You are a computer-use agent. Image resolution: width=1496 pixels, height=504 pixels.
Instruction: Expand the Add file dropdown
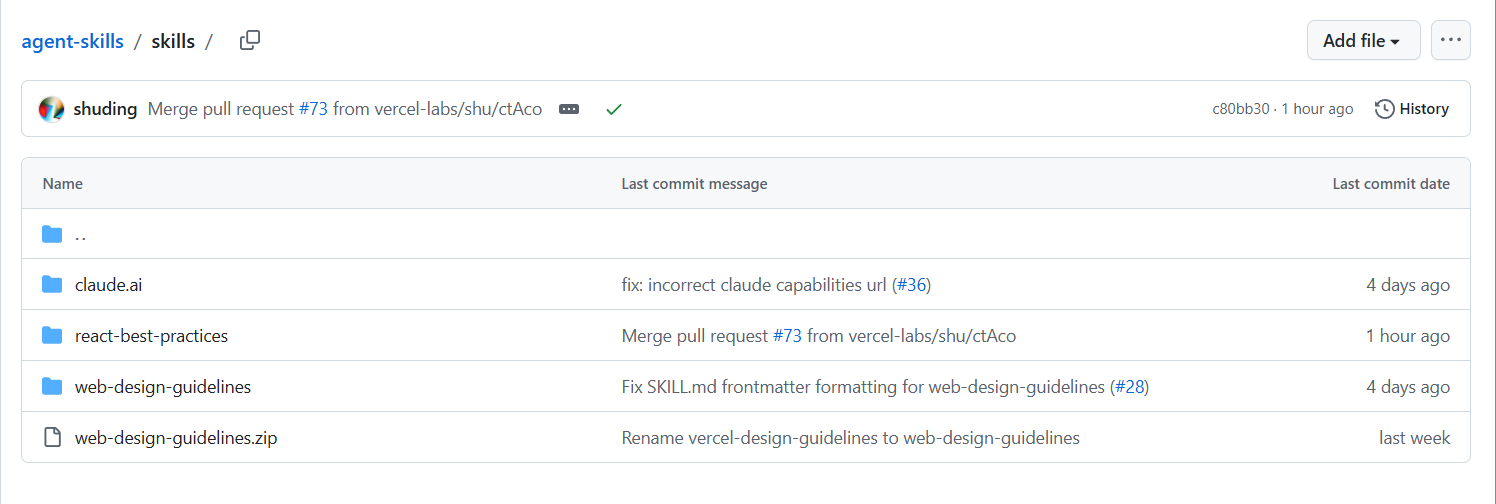point(1362,41)
